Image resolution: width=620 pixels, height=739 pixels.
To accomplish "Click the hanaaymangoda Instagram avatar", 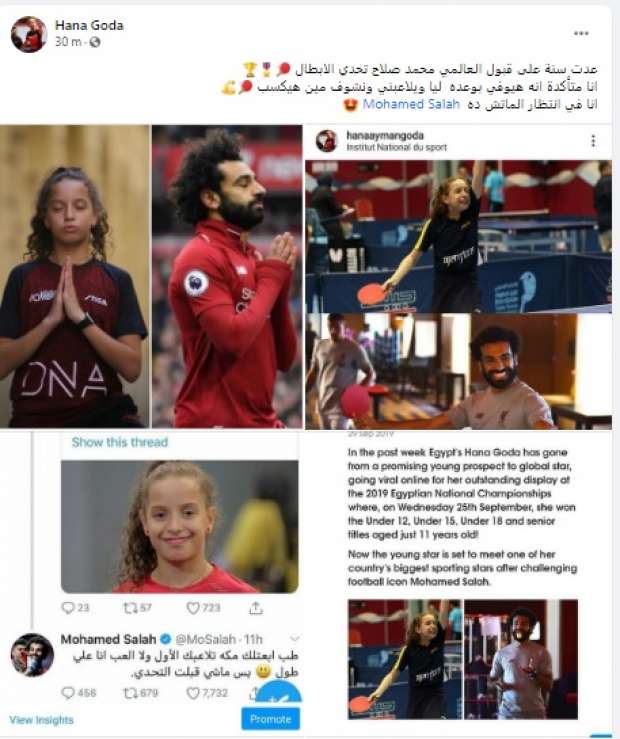I will [326, 140].
